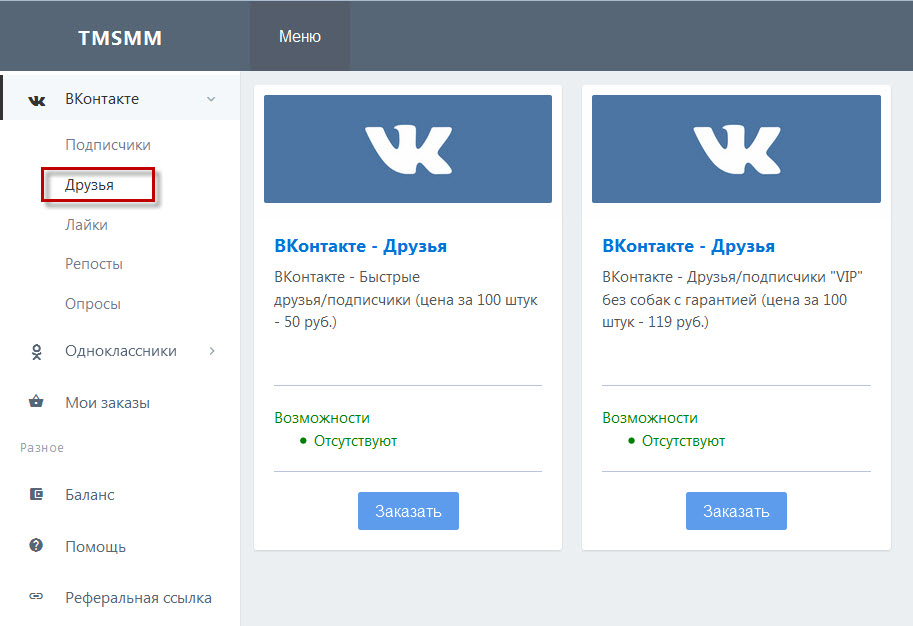913x626 pixels.
Task: Go to Репосты in the sidebar
Action: [x=94, y=264]
